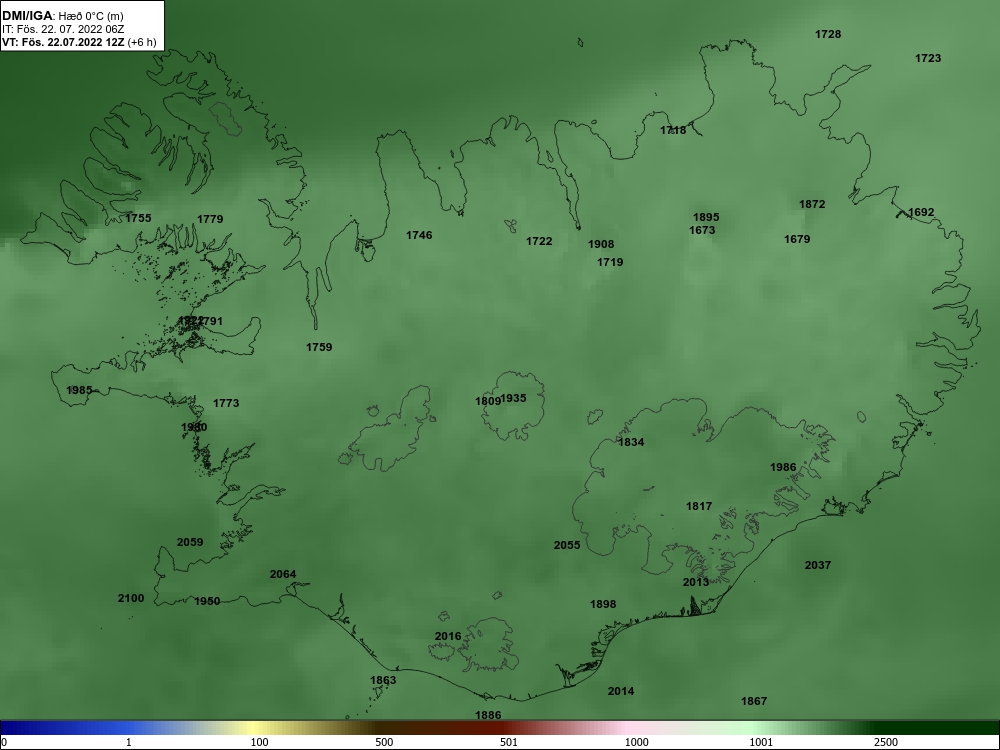Click the 1985 label on the peninsula tip
This screenshot has width=1000, height=750.
click(x=79, y=390)
